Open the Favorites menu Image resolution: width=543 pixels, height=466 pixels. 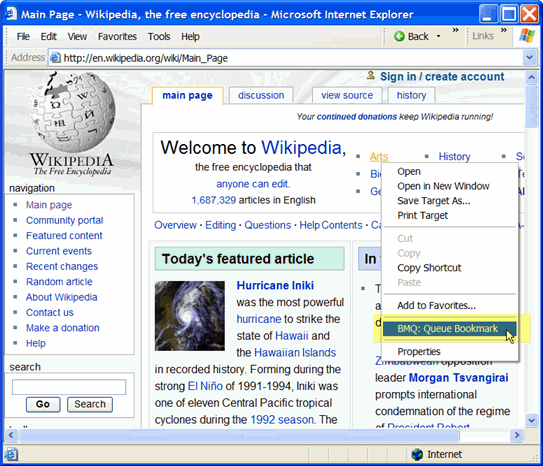[117, 36]
